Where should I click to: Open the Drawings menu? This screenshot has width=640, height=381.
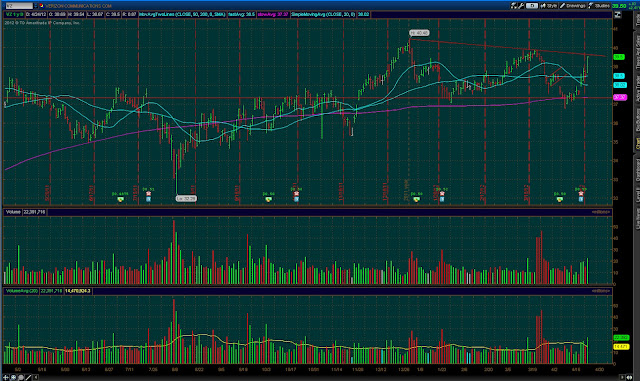point(573,6)
